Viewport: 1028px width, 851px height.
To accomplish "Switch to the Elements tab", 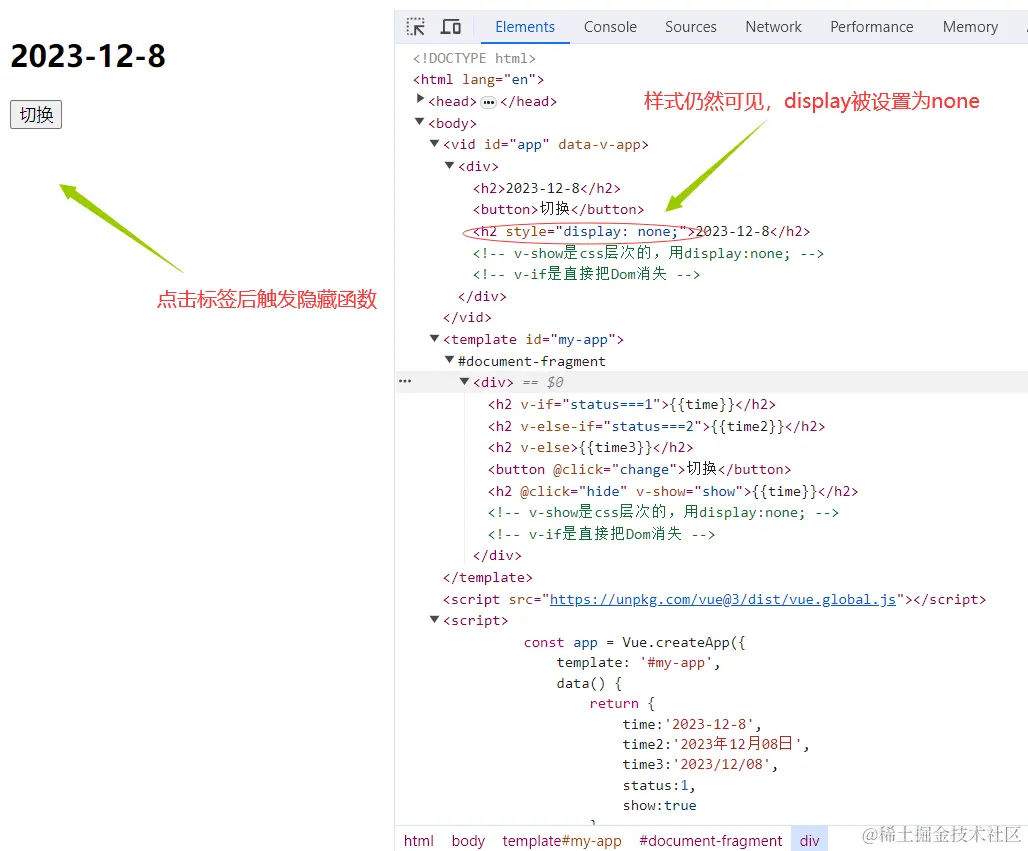I will pos(524,27).
